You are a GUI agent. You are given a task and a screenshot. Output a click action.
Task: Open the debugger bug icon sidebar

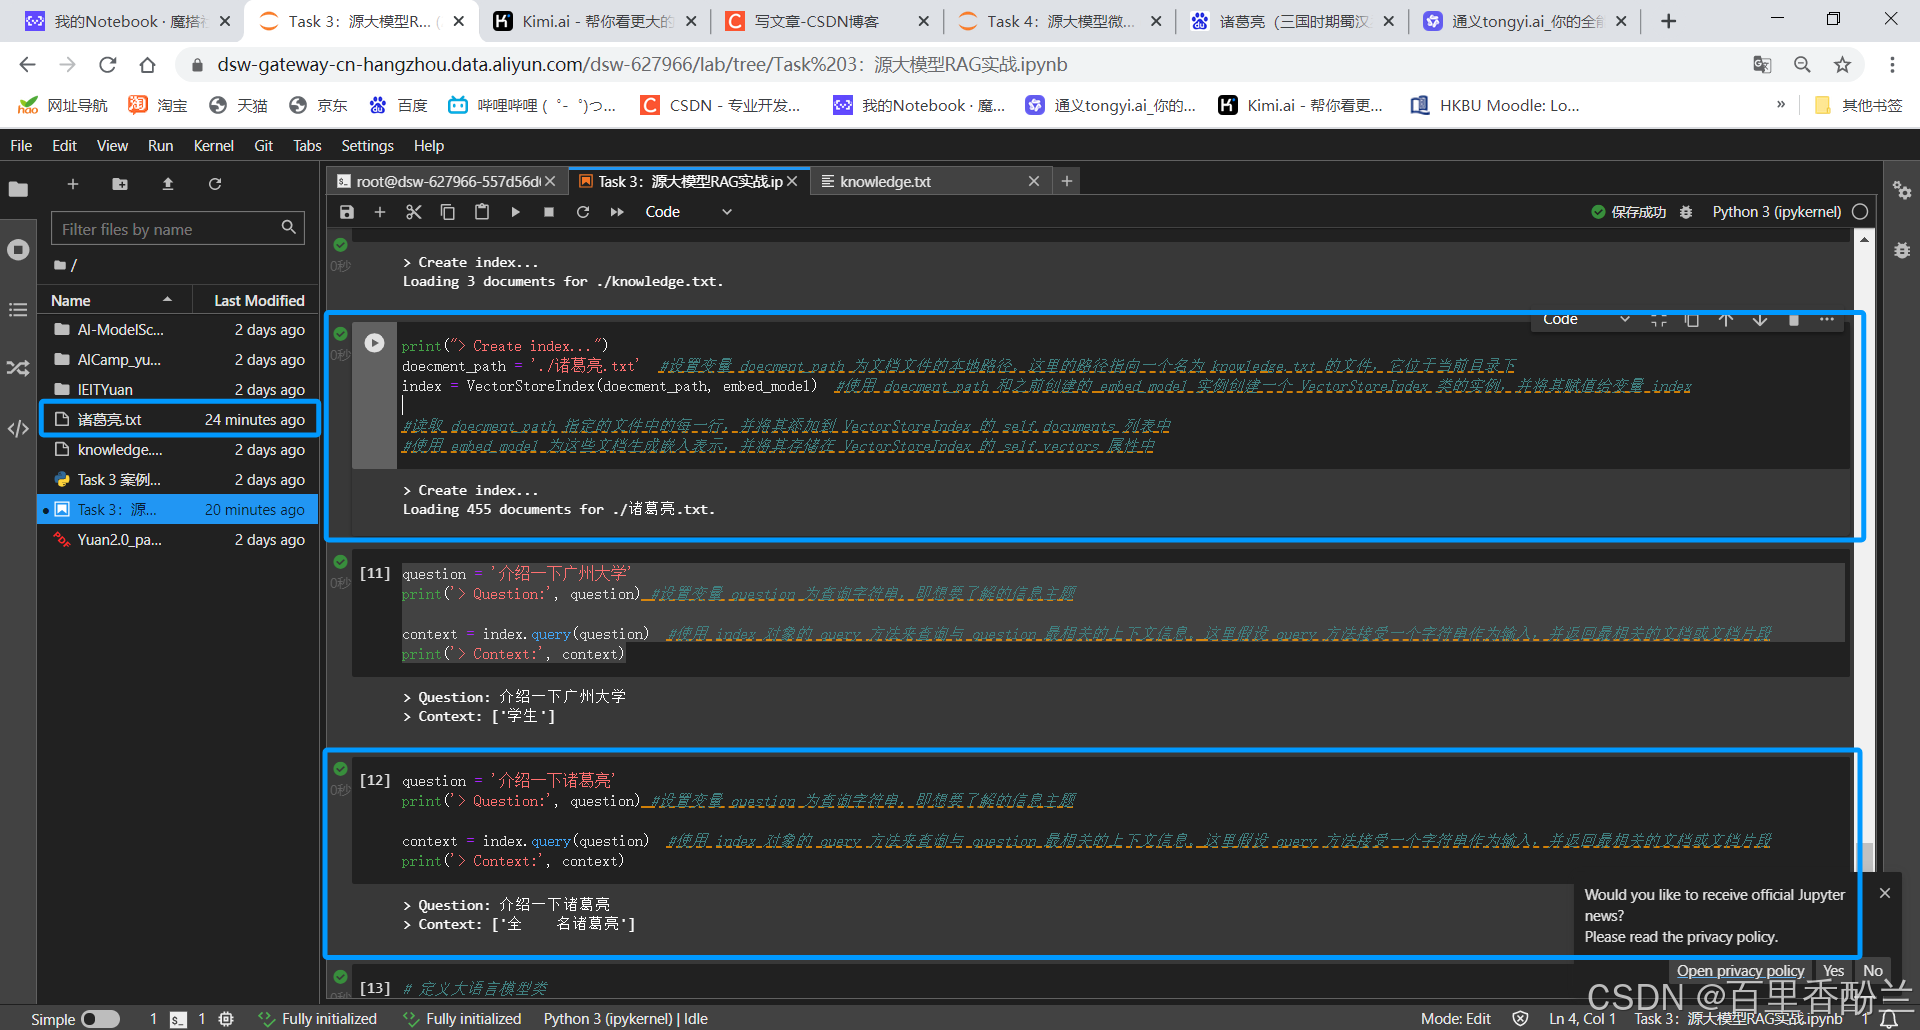pos(1902,250)
